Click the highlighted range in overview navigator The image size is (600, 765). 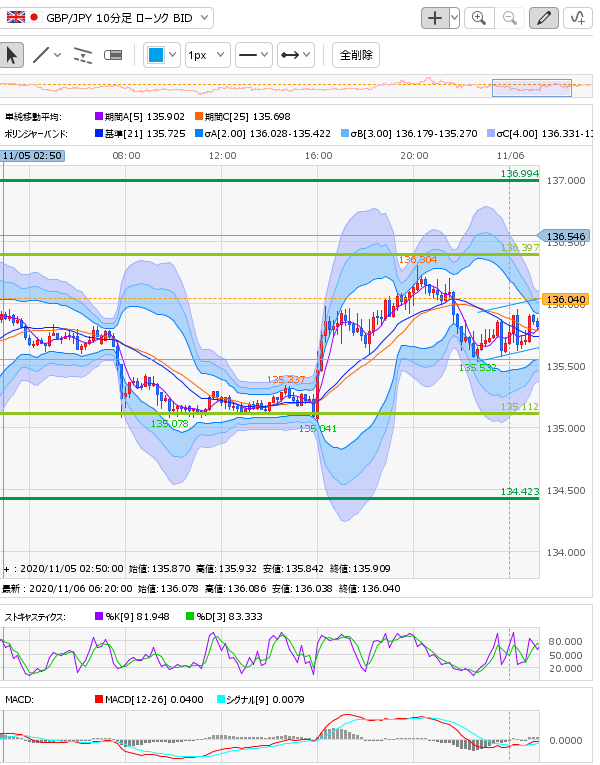(532, 88)
